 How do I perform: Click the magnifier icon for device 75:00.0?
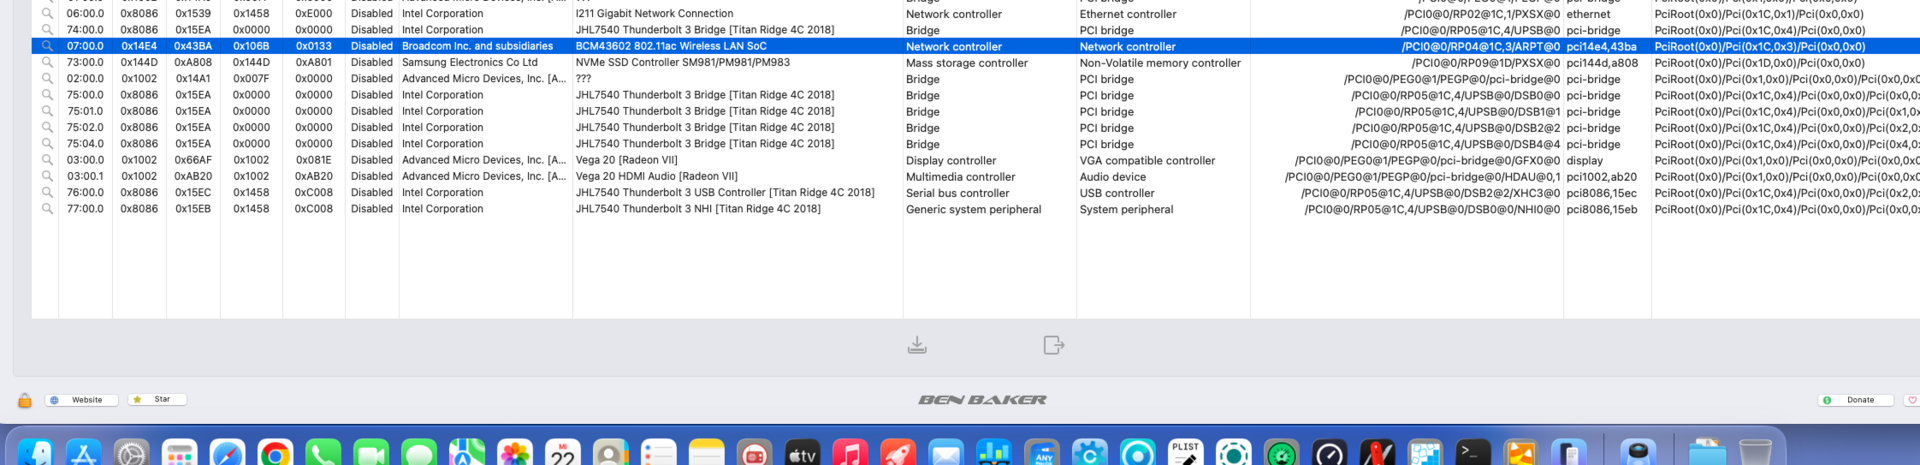coord(47,95)
